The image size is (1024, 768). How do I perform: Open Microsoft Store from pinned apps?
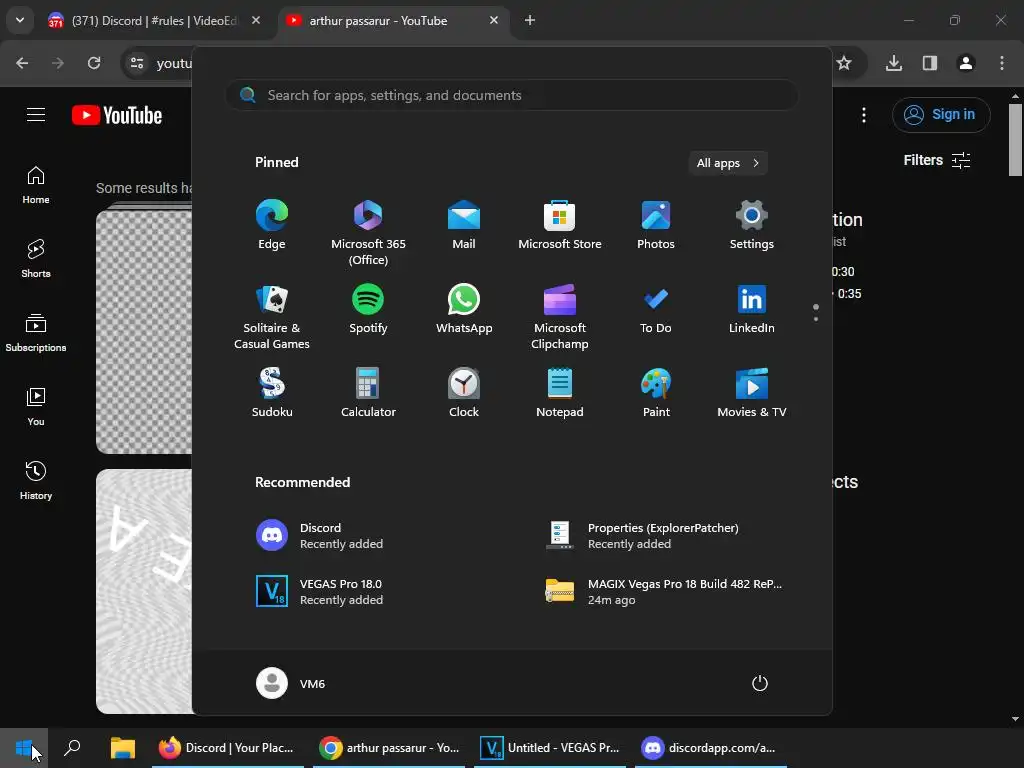(x=560, y=225)
